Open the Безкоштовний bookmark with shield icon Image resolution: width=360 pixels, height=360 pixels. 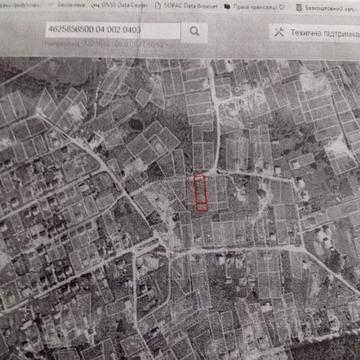(x=328, y=8)
